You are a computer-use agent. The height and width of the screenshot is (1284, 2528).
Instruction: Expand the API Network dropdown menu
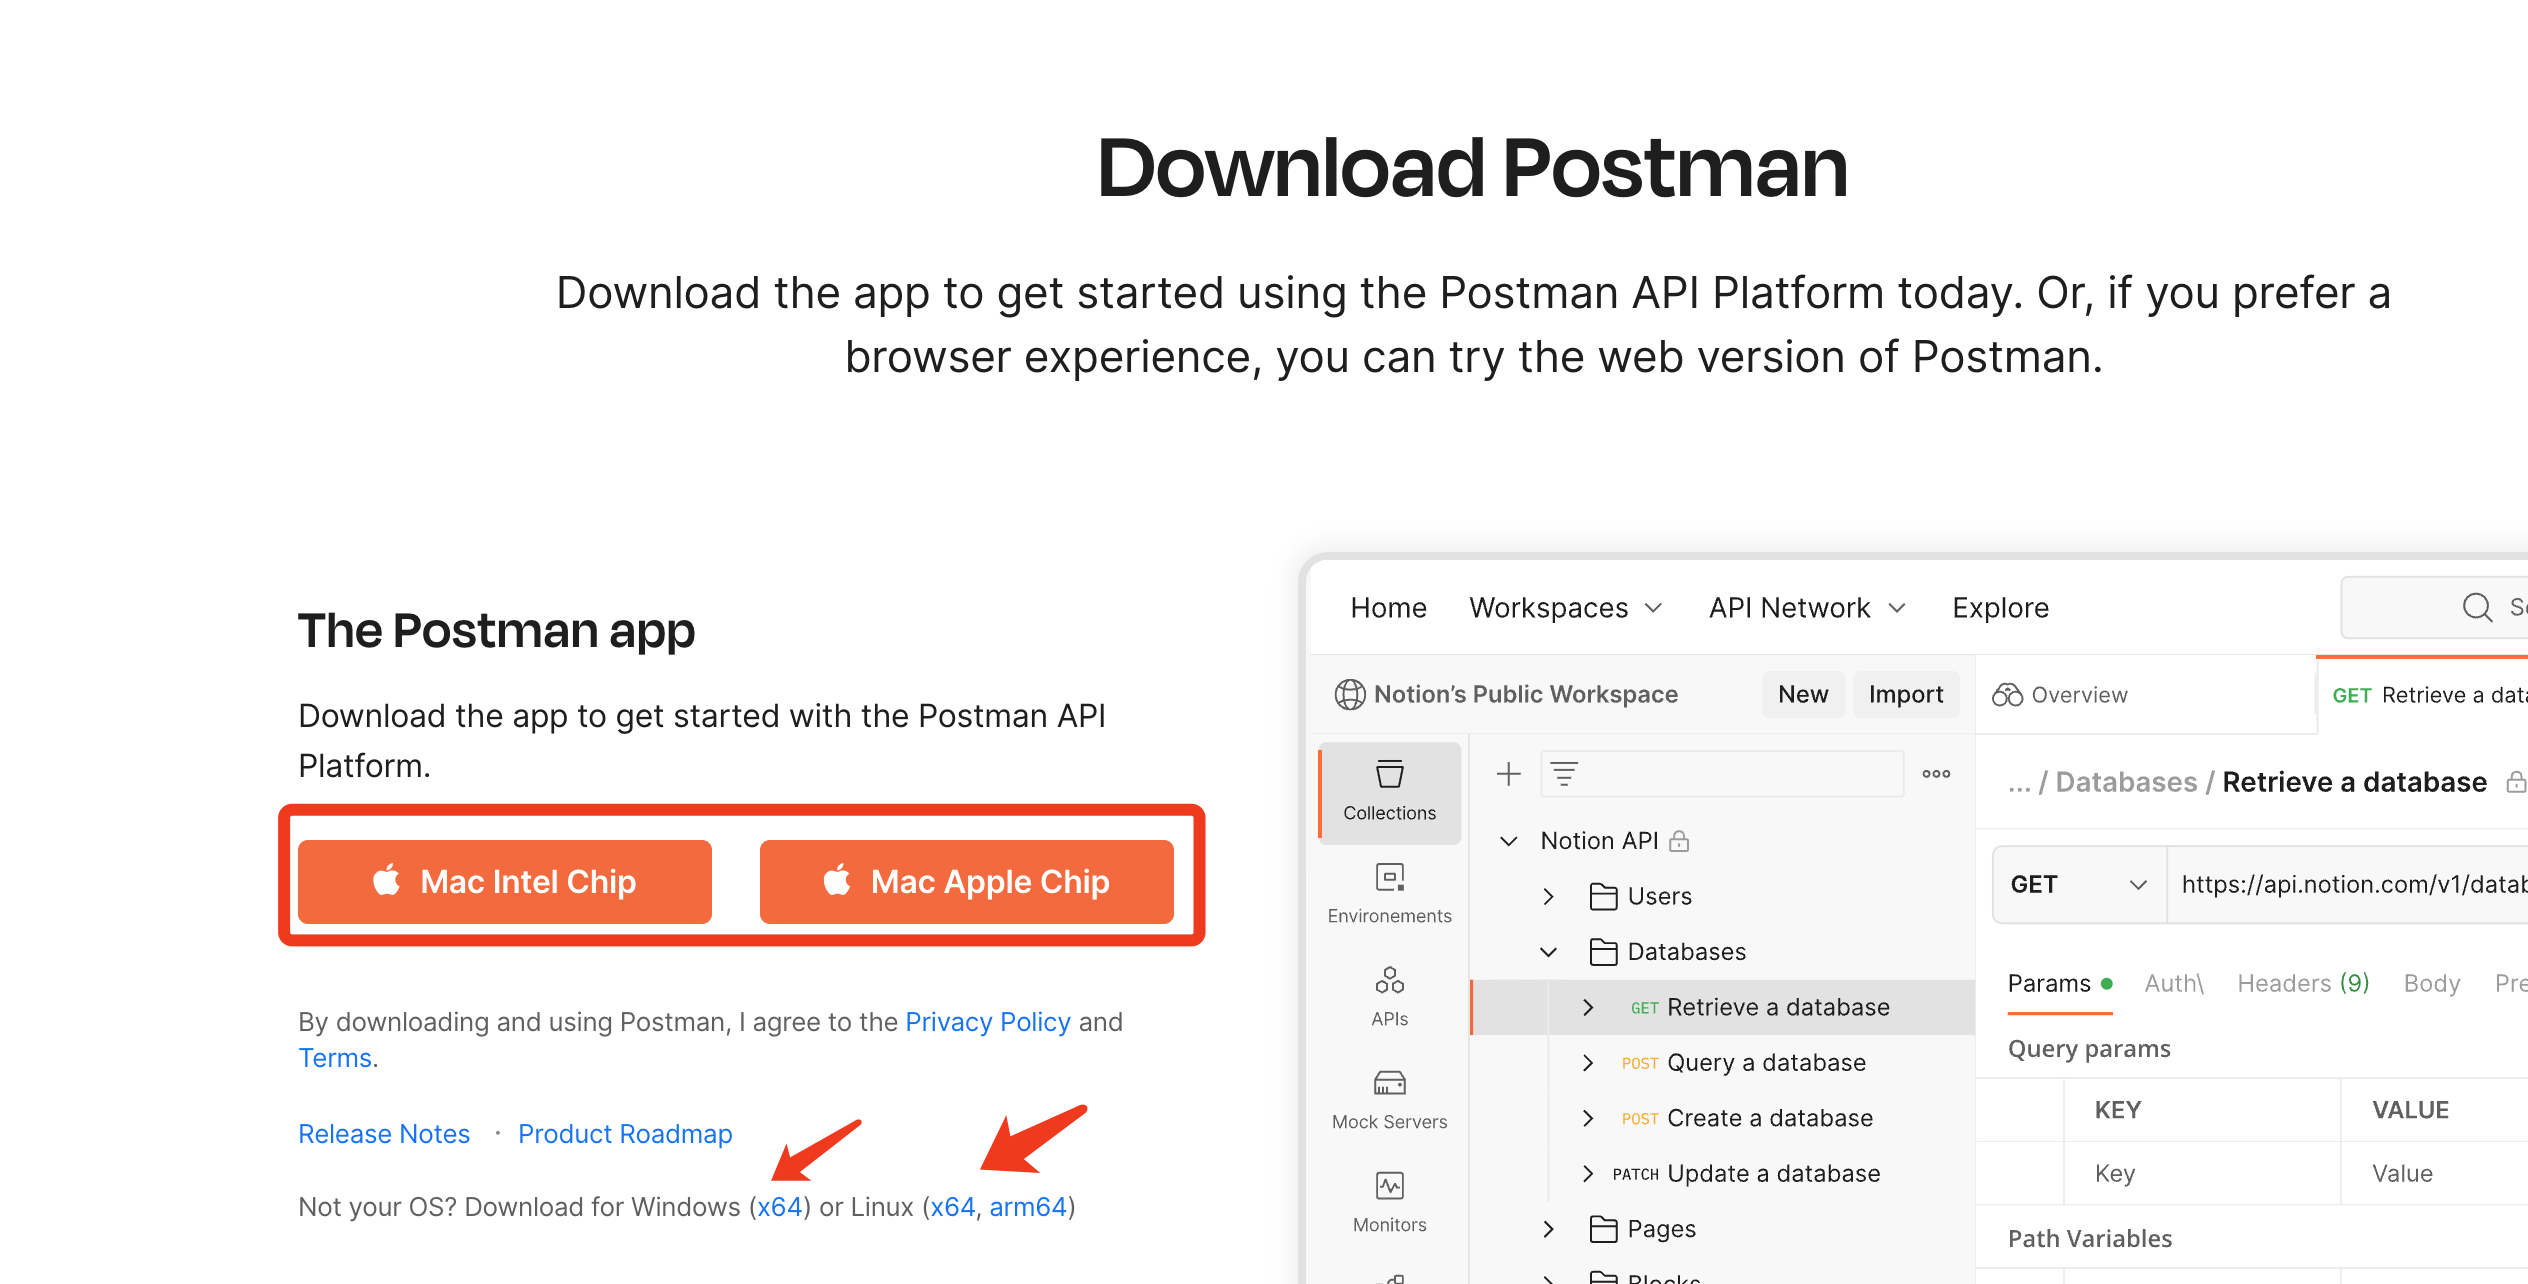coord(1804,608)
